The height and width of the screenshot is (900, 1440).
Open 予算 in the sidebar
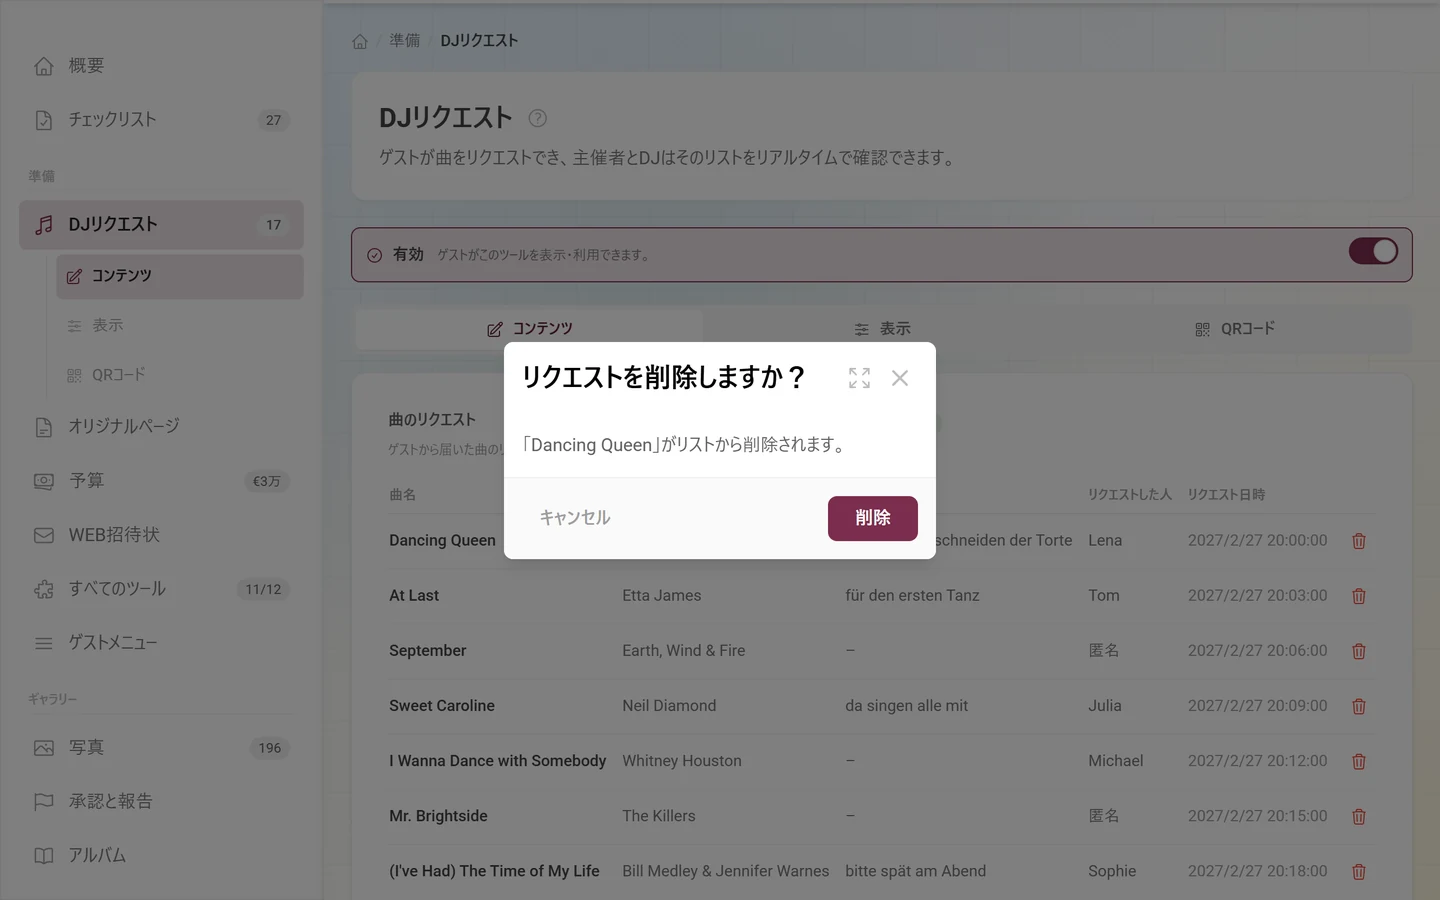161,481
